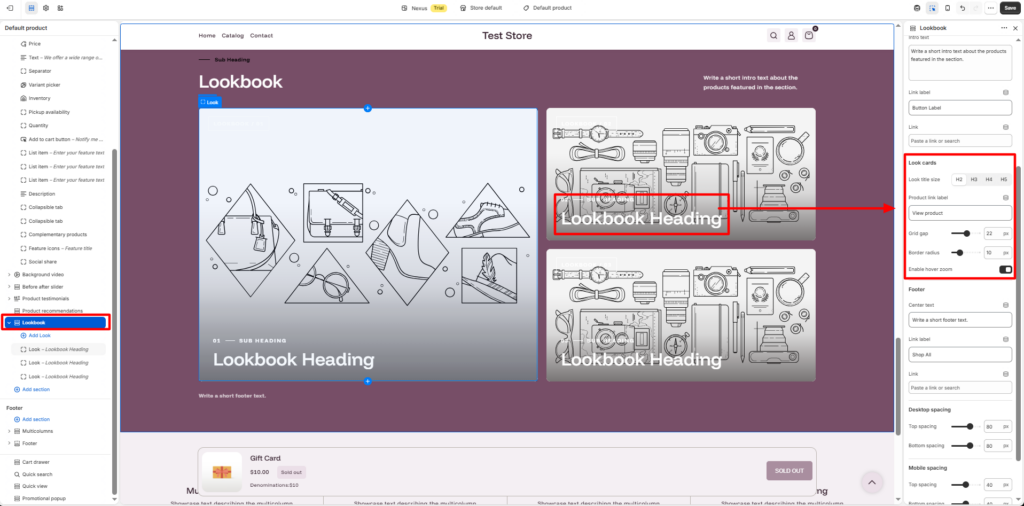Screen dimensions: 1024x506
Task: Open the view/preview icon in top-right toolbar
Action: click(917, 8)
